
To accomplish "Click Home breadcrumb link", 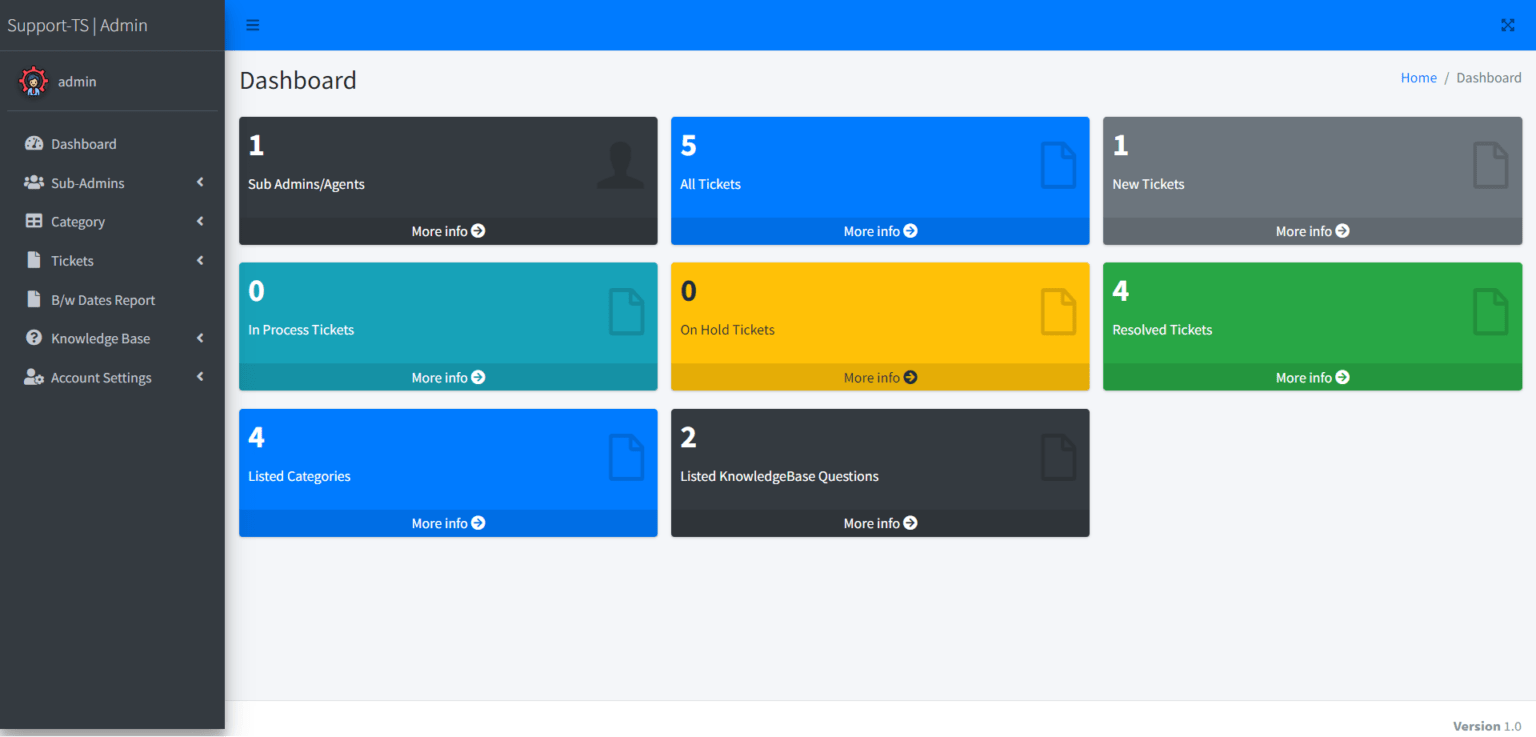I will coord(1418,77).
